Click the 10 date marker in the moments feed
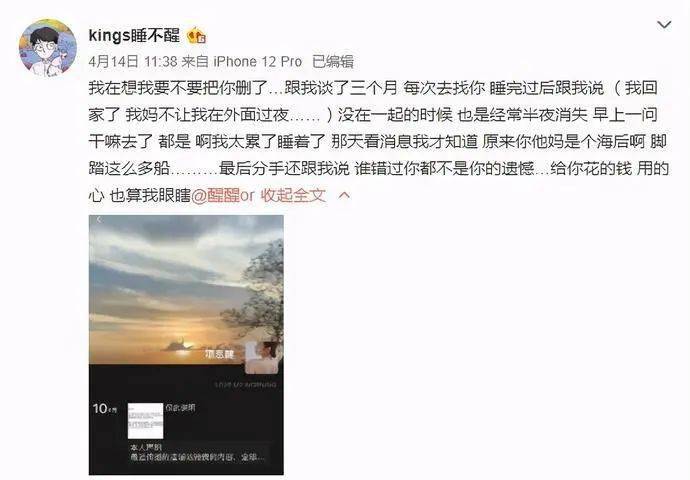The image size is (690, 480). pos(105,409)
